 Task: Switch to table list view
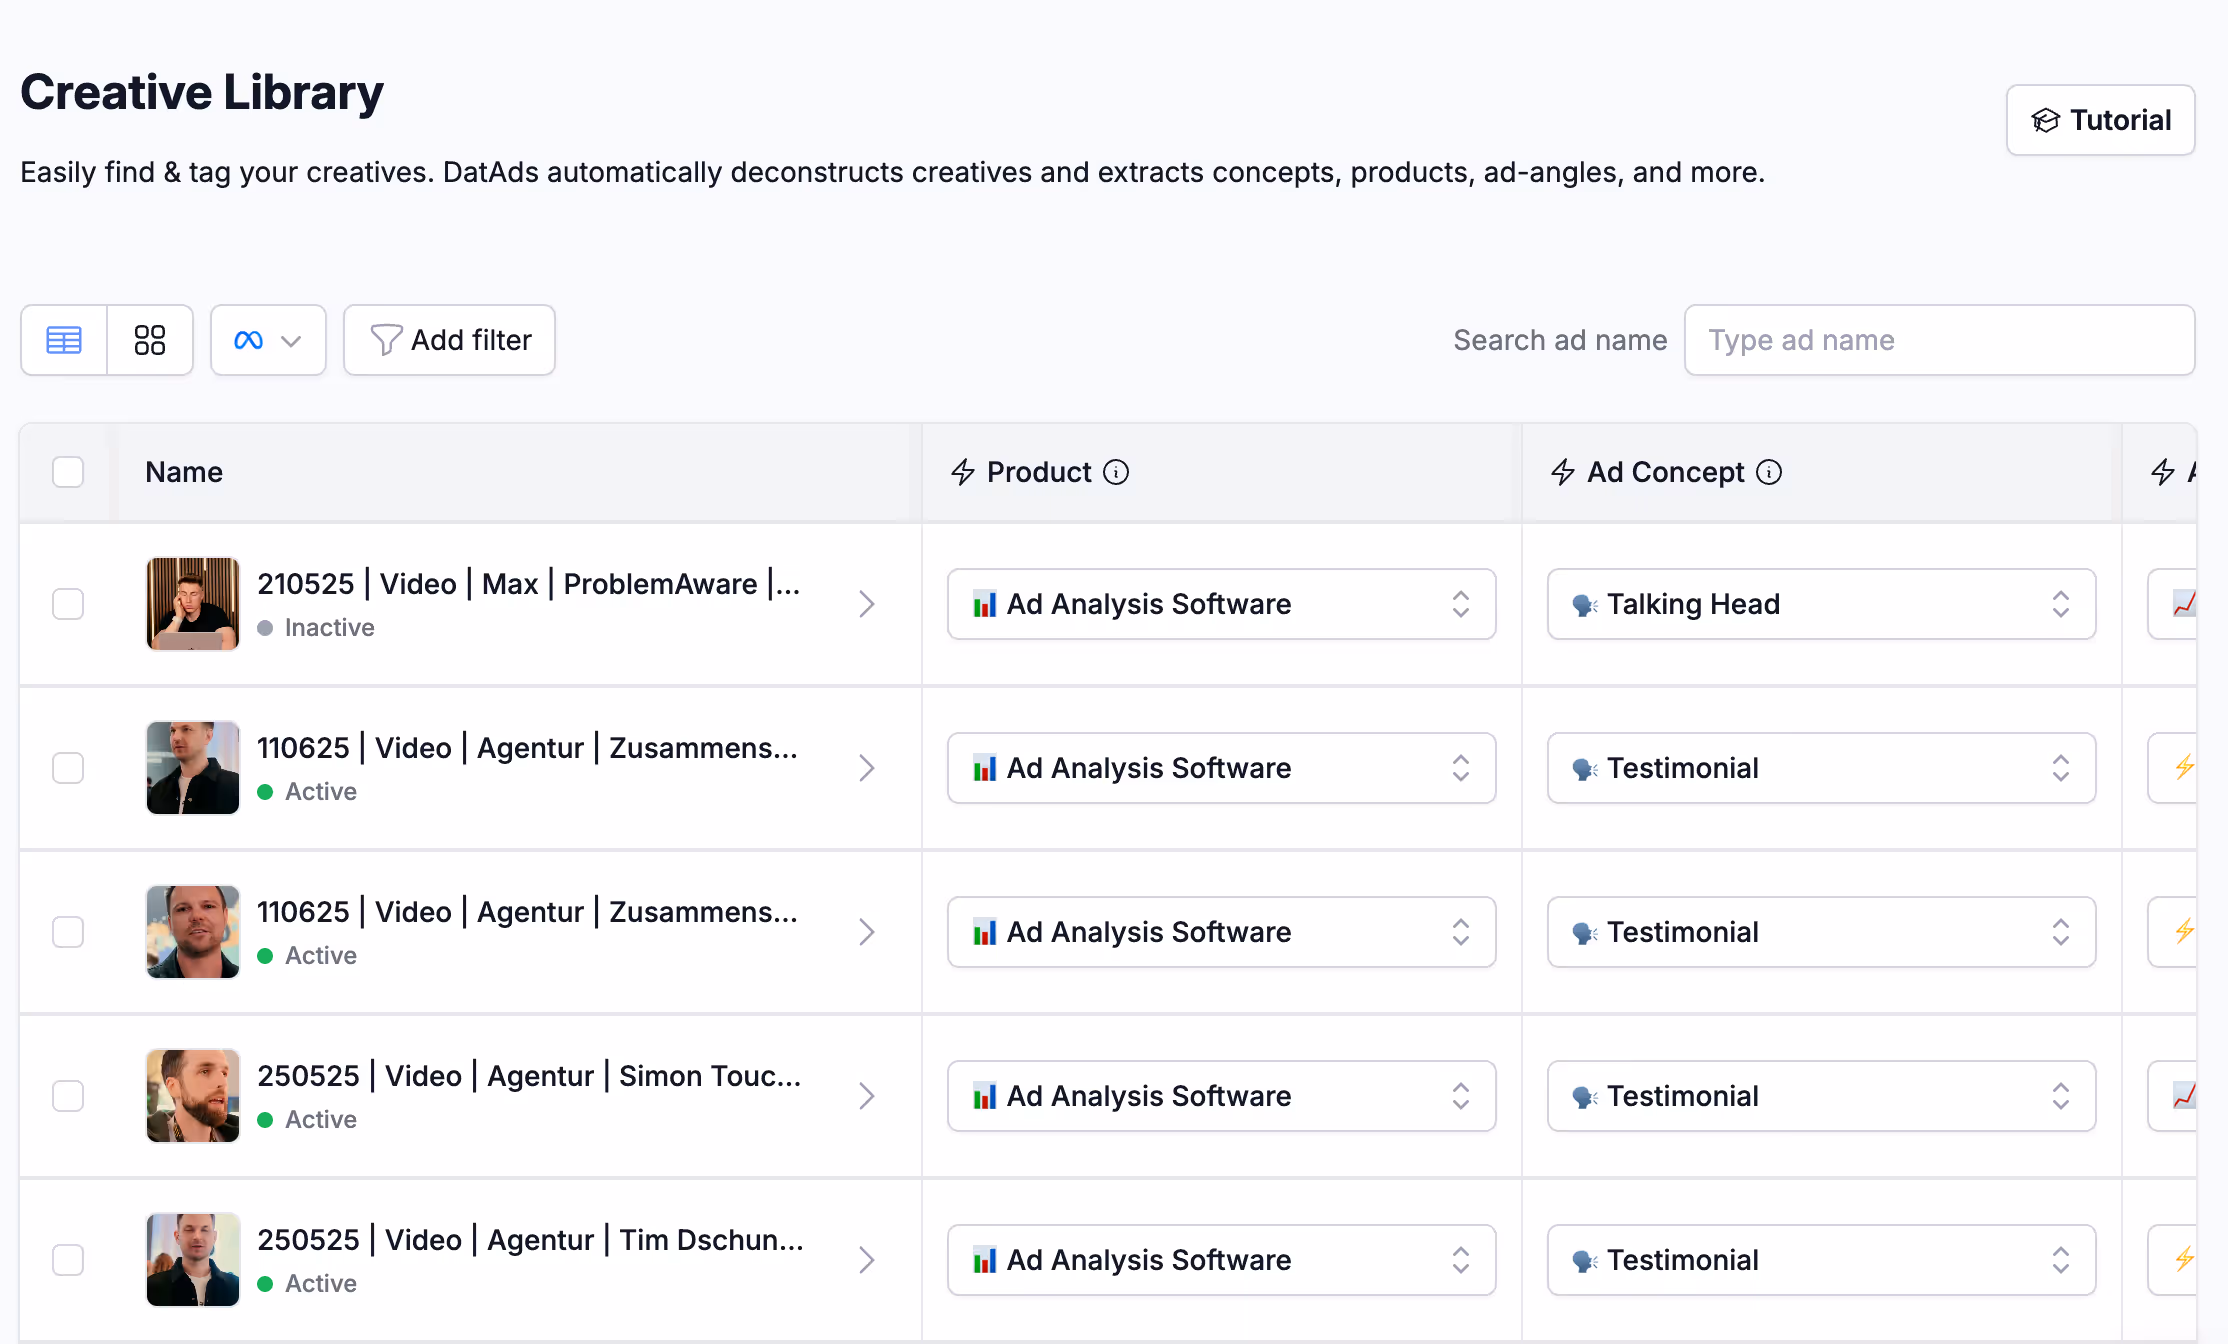pyautogui.click(x=64, y=340)
